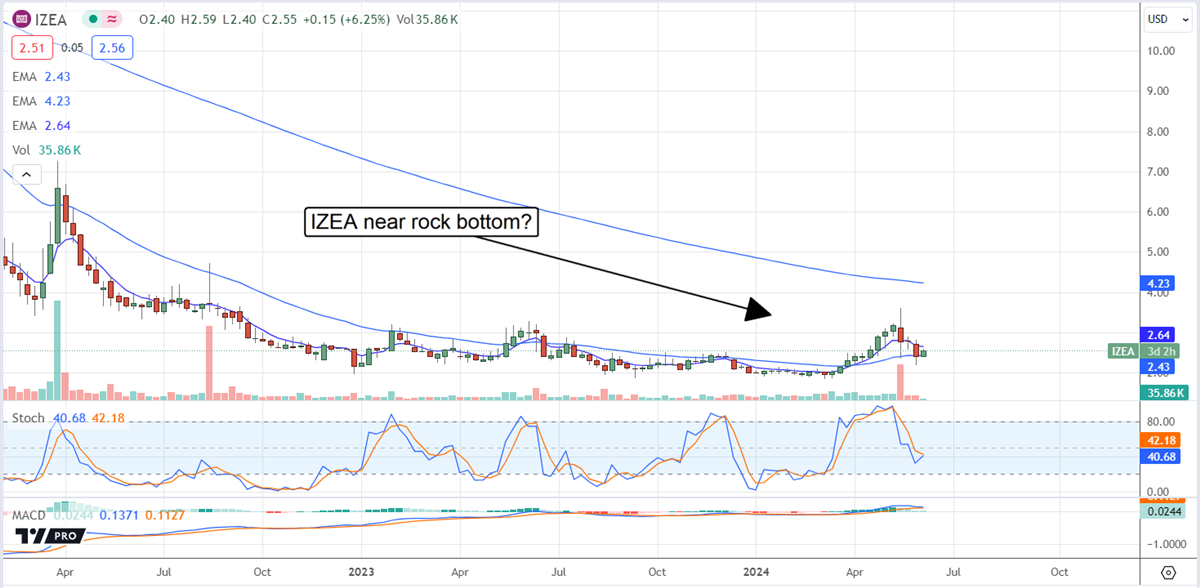
Task: Select the EMA 4.23 legend entry
Action: tap(41, 99)
